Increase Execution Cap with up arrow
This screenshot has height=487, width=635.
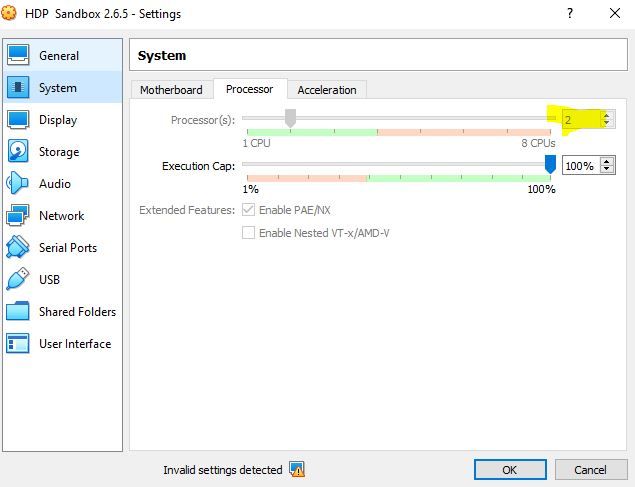pos(607,161)
